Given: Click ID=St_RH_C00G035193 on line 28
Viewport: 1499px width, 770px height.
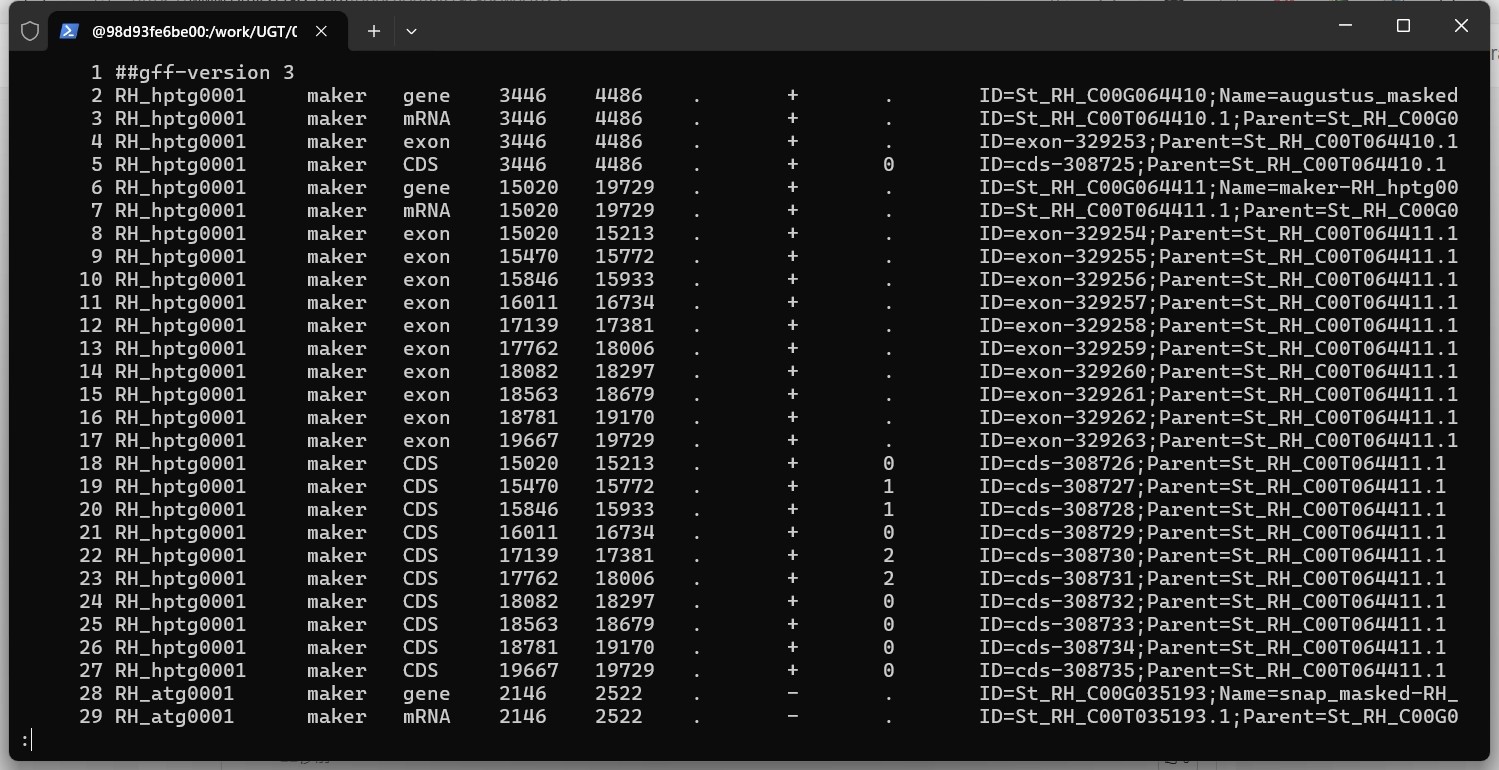Looking at the screenshot, I should pos(1093,693).
